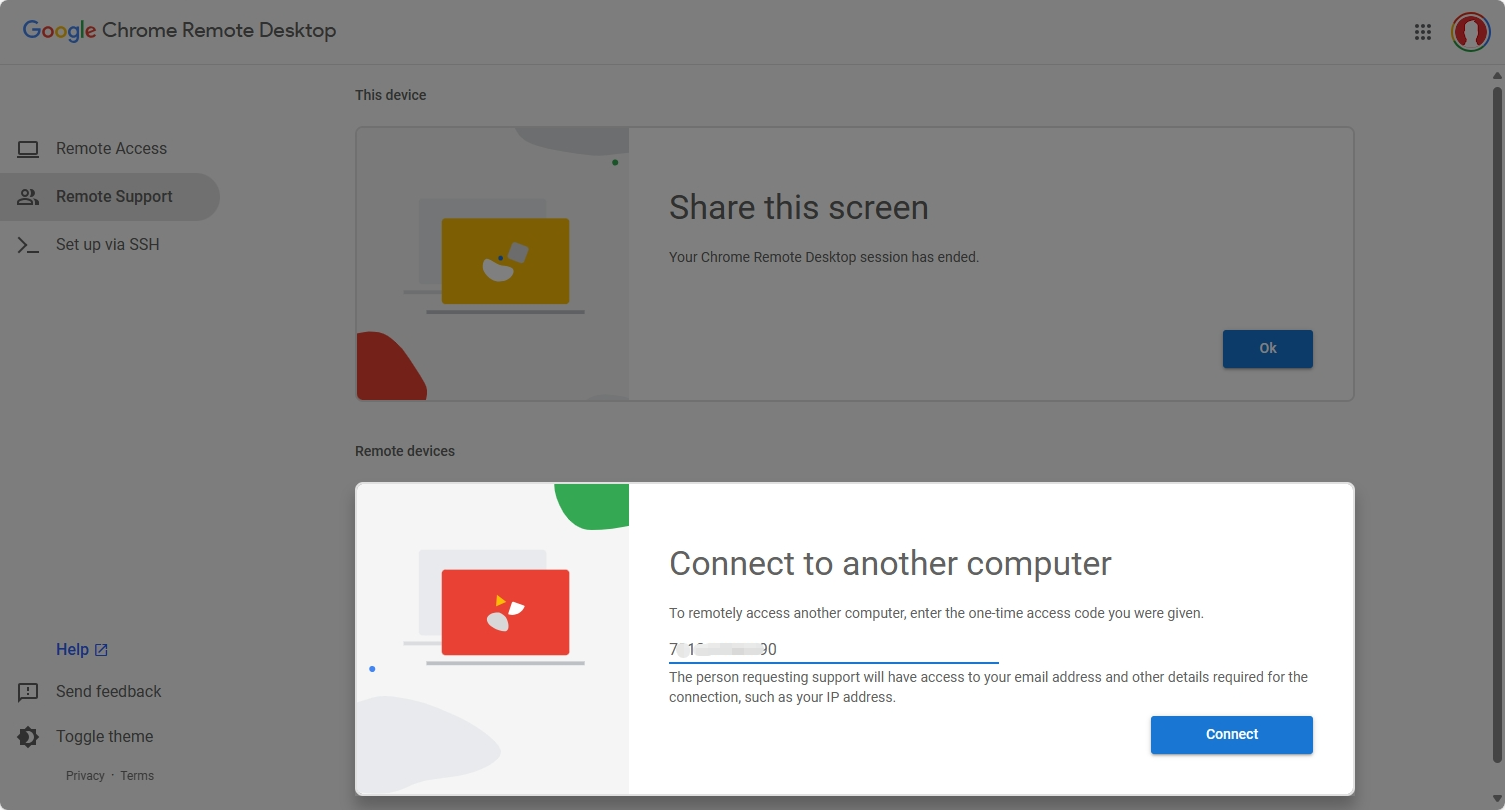The width and height of the screenshot is (1505, 810).
Task: Click the 'session has ended' message text
Action: pos(824,257)
